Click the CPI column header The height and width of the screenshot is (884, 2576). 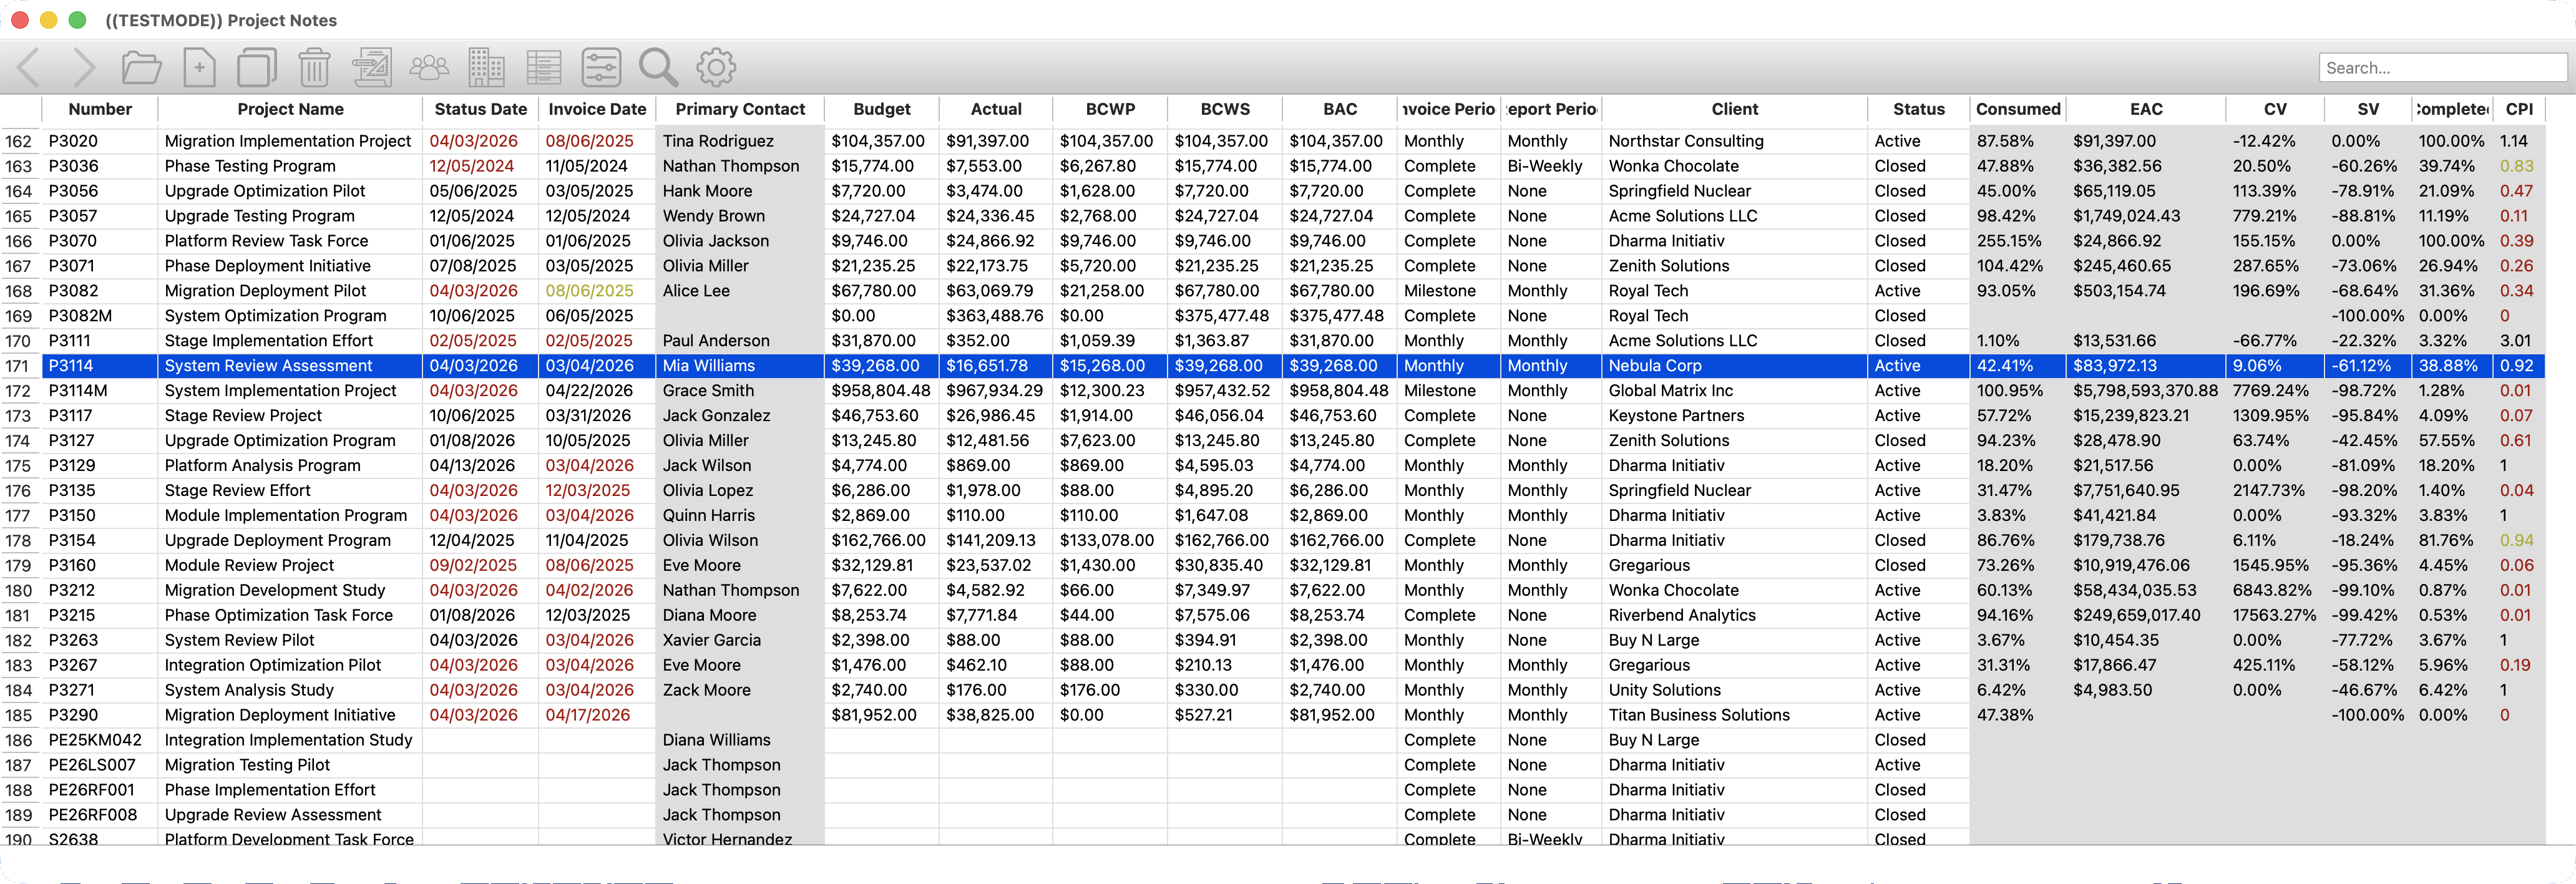2519,109
